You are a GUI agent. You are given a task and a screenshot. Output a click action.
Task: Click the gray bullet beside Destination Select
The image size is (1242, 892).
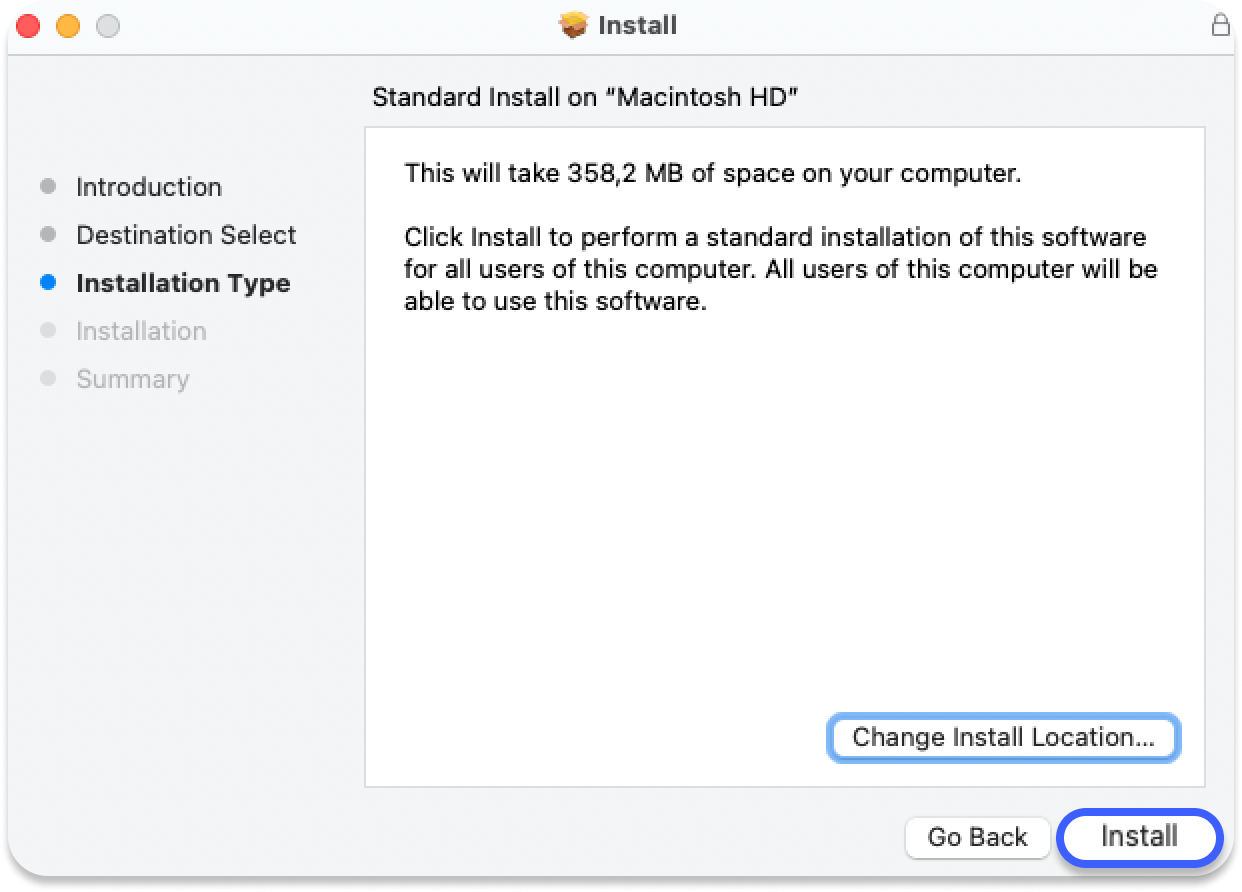tap(48, 235)
